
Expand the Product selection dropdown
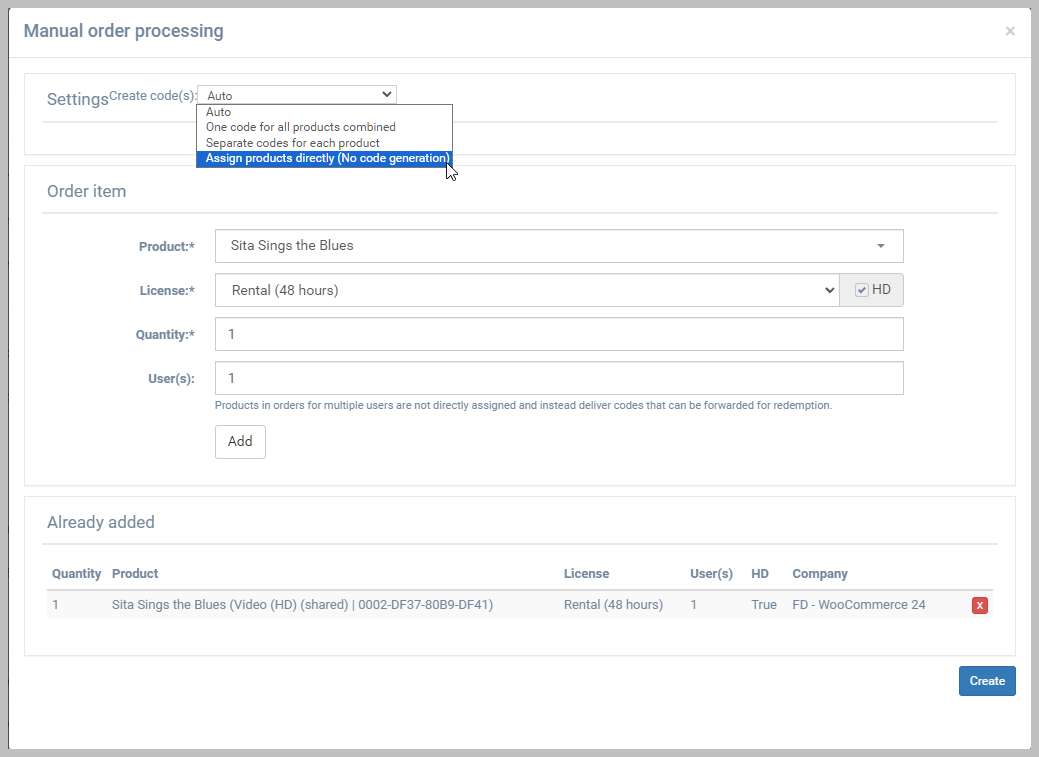(558, 246)
